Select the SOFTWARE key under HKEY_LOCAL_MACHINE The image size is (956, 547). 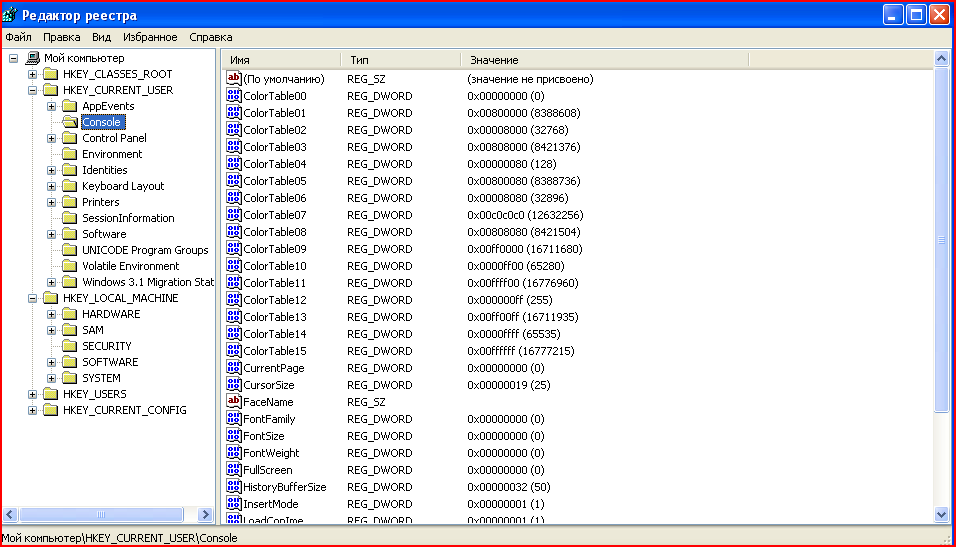pyautogui.click(x=110, y=362)
